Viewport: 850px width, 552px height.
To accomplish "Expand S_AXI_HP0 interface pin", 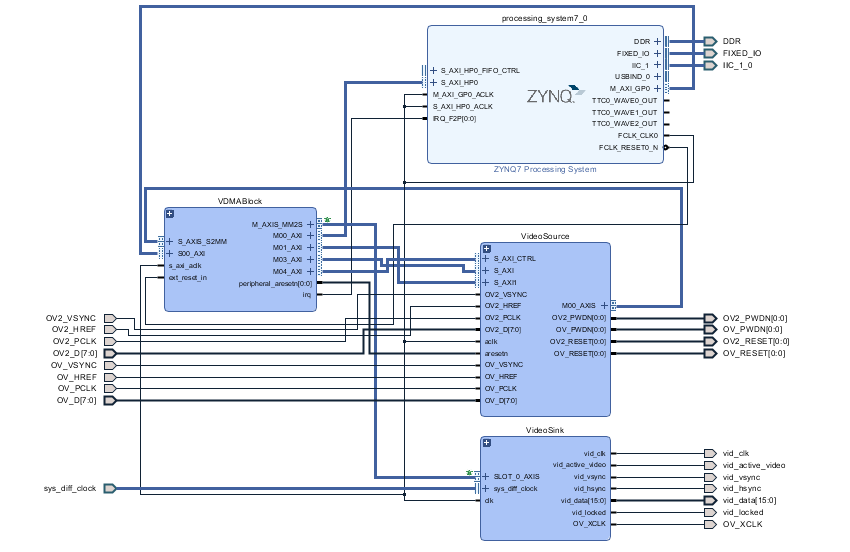I will coord(433,82).
